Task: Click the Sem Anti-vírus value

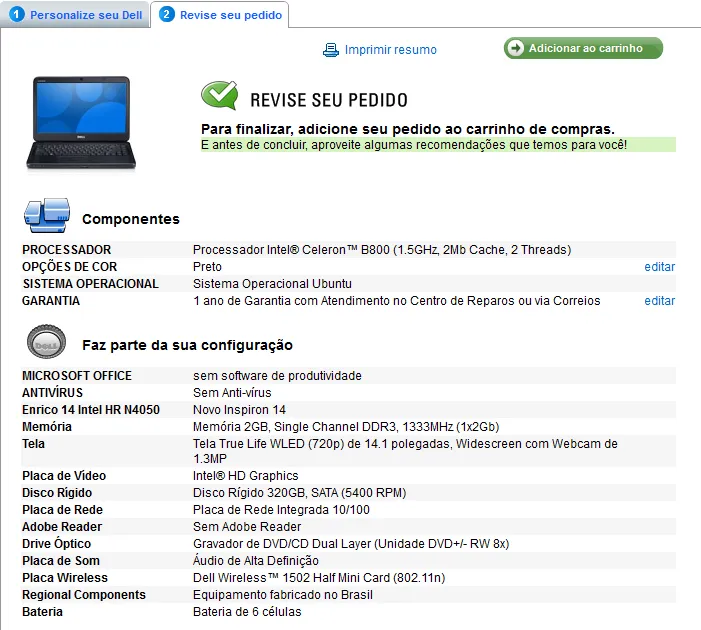Action: (232, 393)
